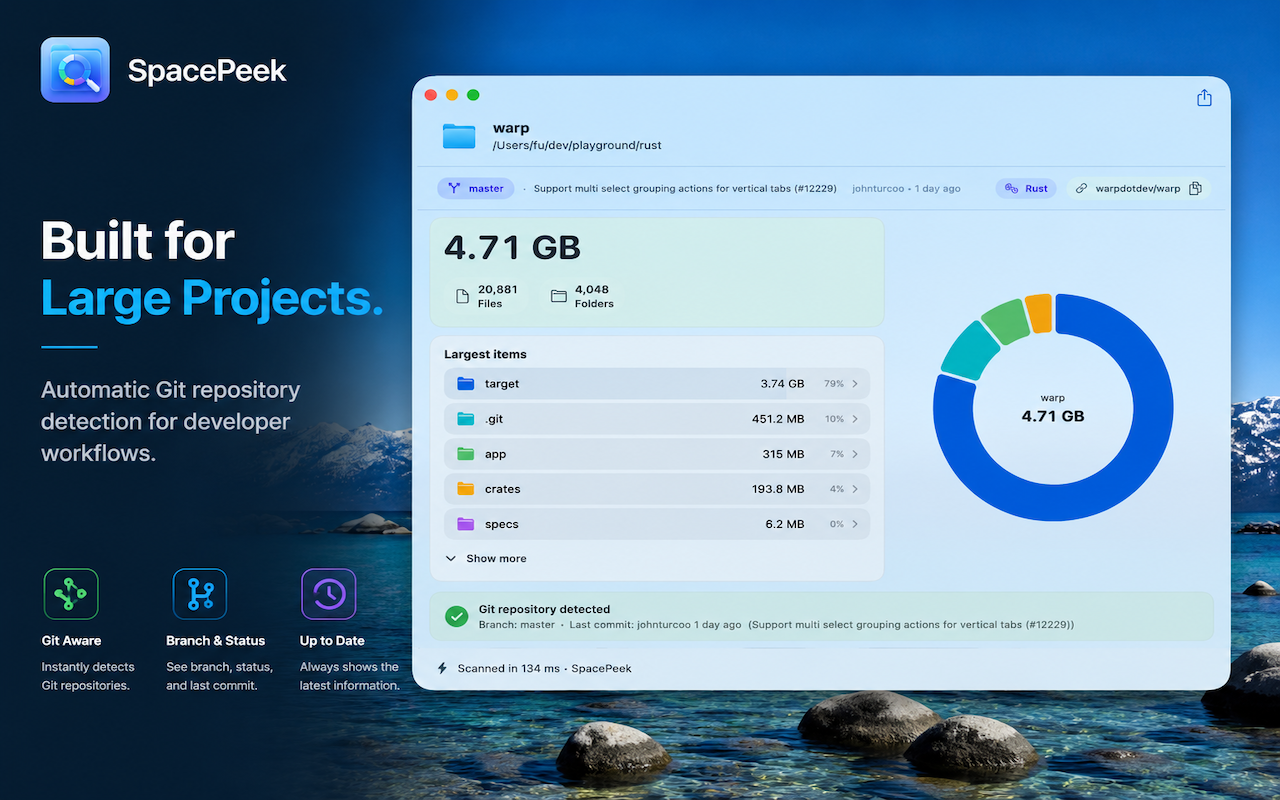Click the 79% percentage label
1280x800 pixels.
834,384
